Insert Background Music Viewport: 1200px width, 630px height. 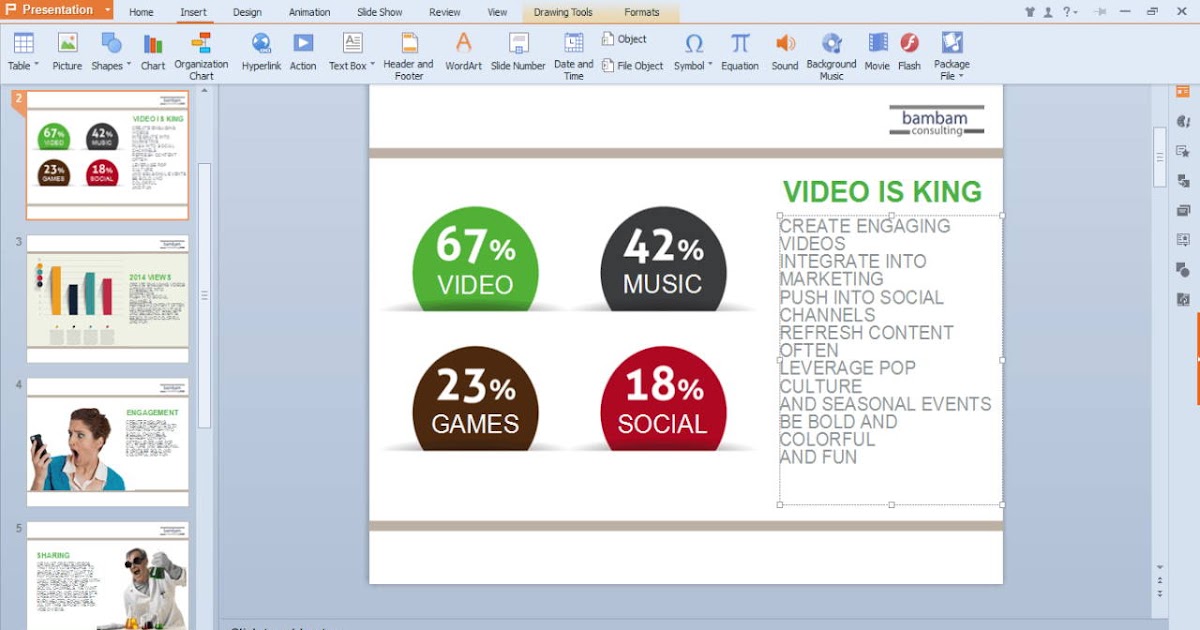pyautogui.click(x=832, y=52)
